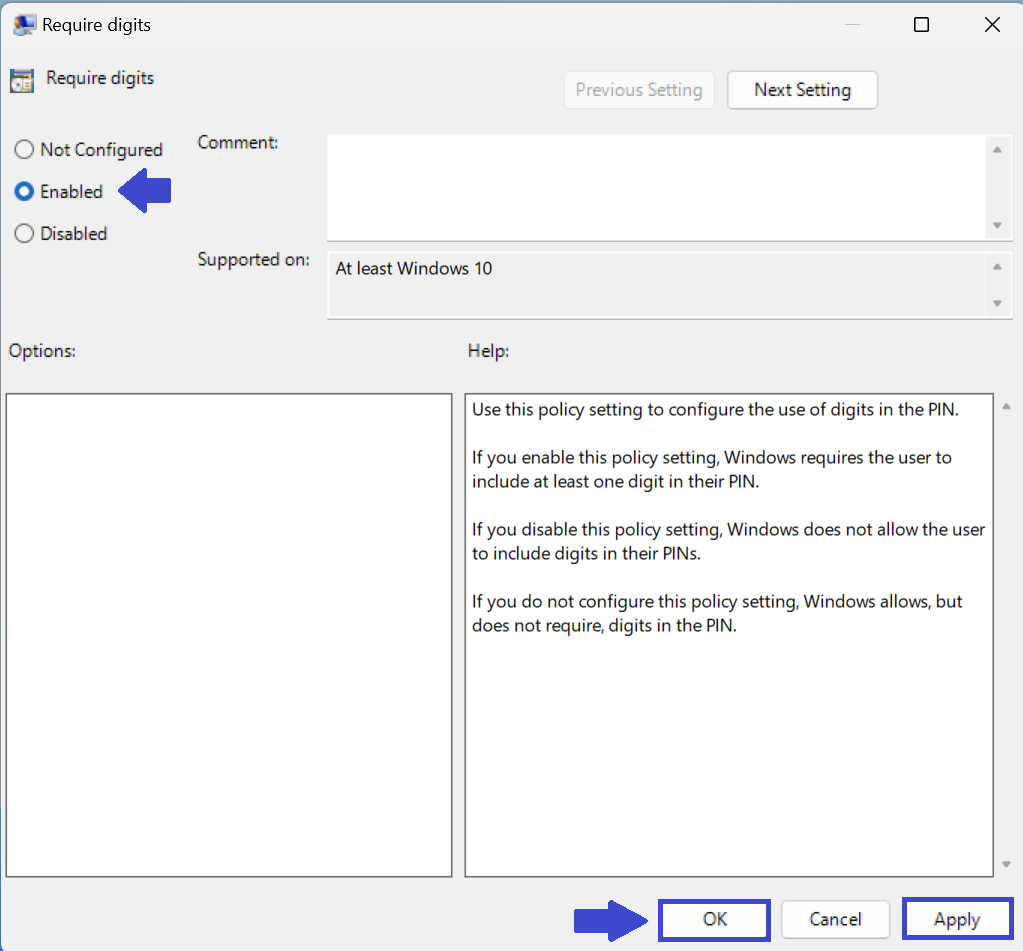Image resolution: width=1023 pixels, height=951 pixels.
Task: Click the policy setting icon beside Require digits
Action: pos(21,81)
